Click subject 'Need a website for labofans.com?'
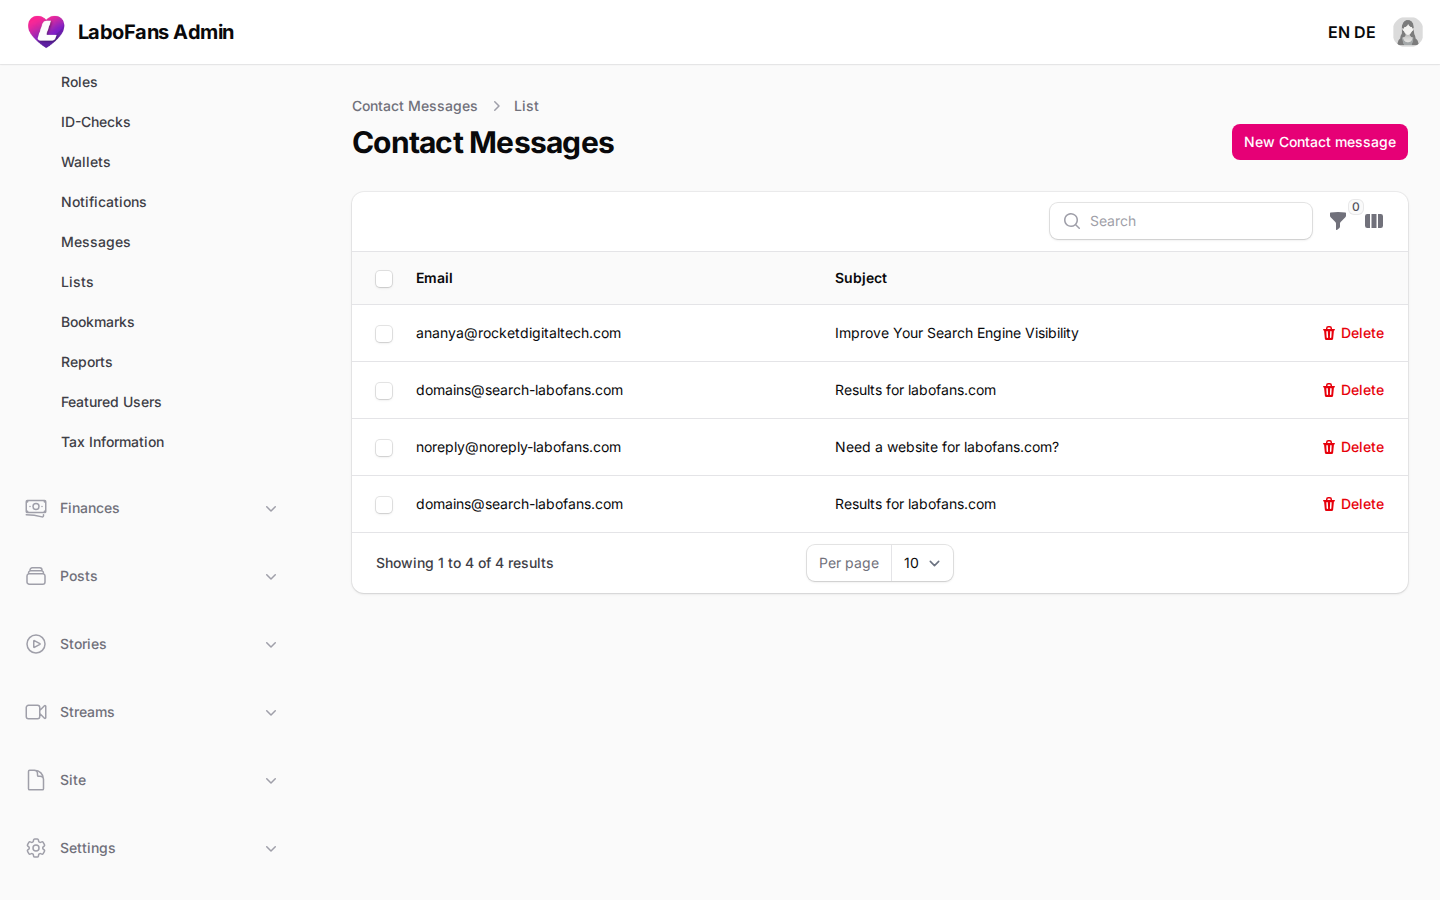This screenshot has height=900, width=1440. click(947, 447)
